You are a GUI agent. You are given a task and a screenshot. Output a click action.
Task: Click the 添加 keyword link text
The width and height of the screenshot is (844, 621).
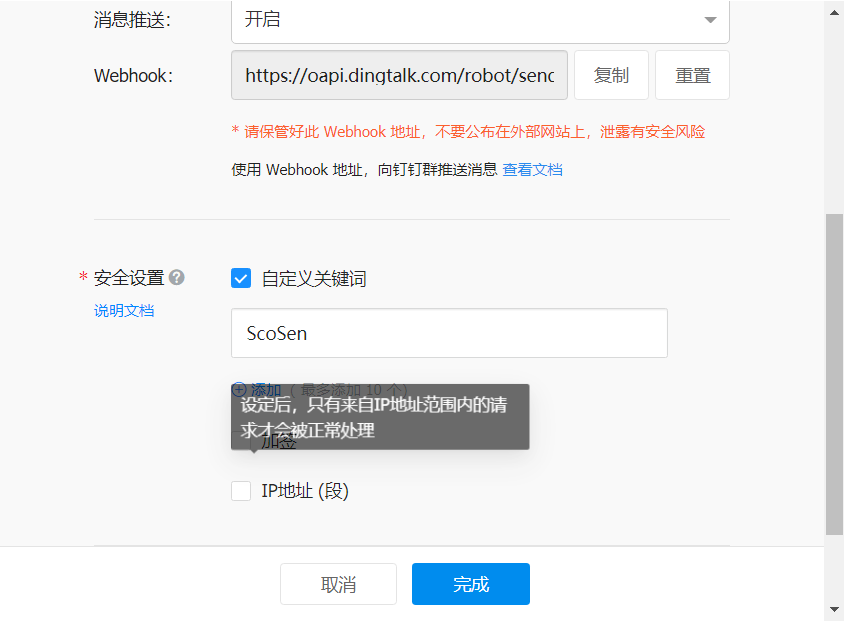tap(266, 389)
